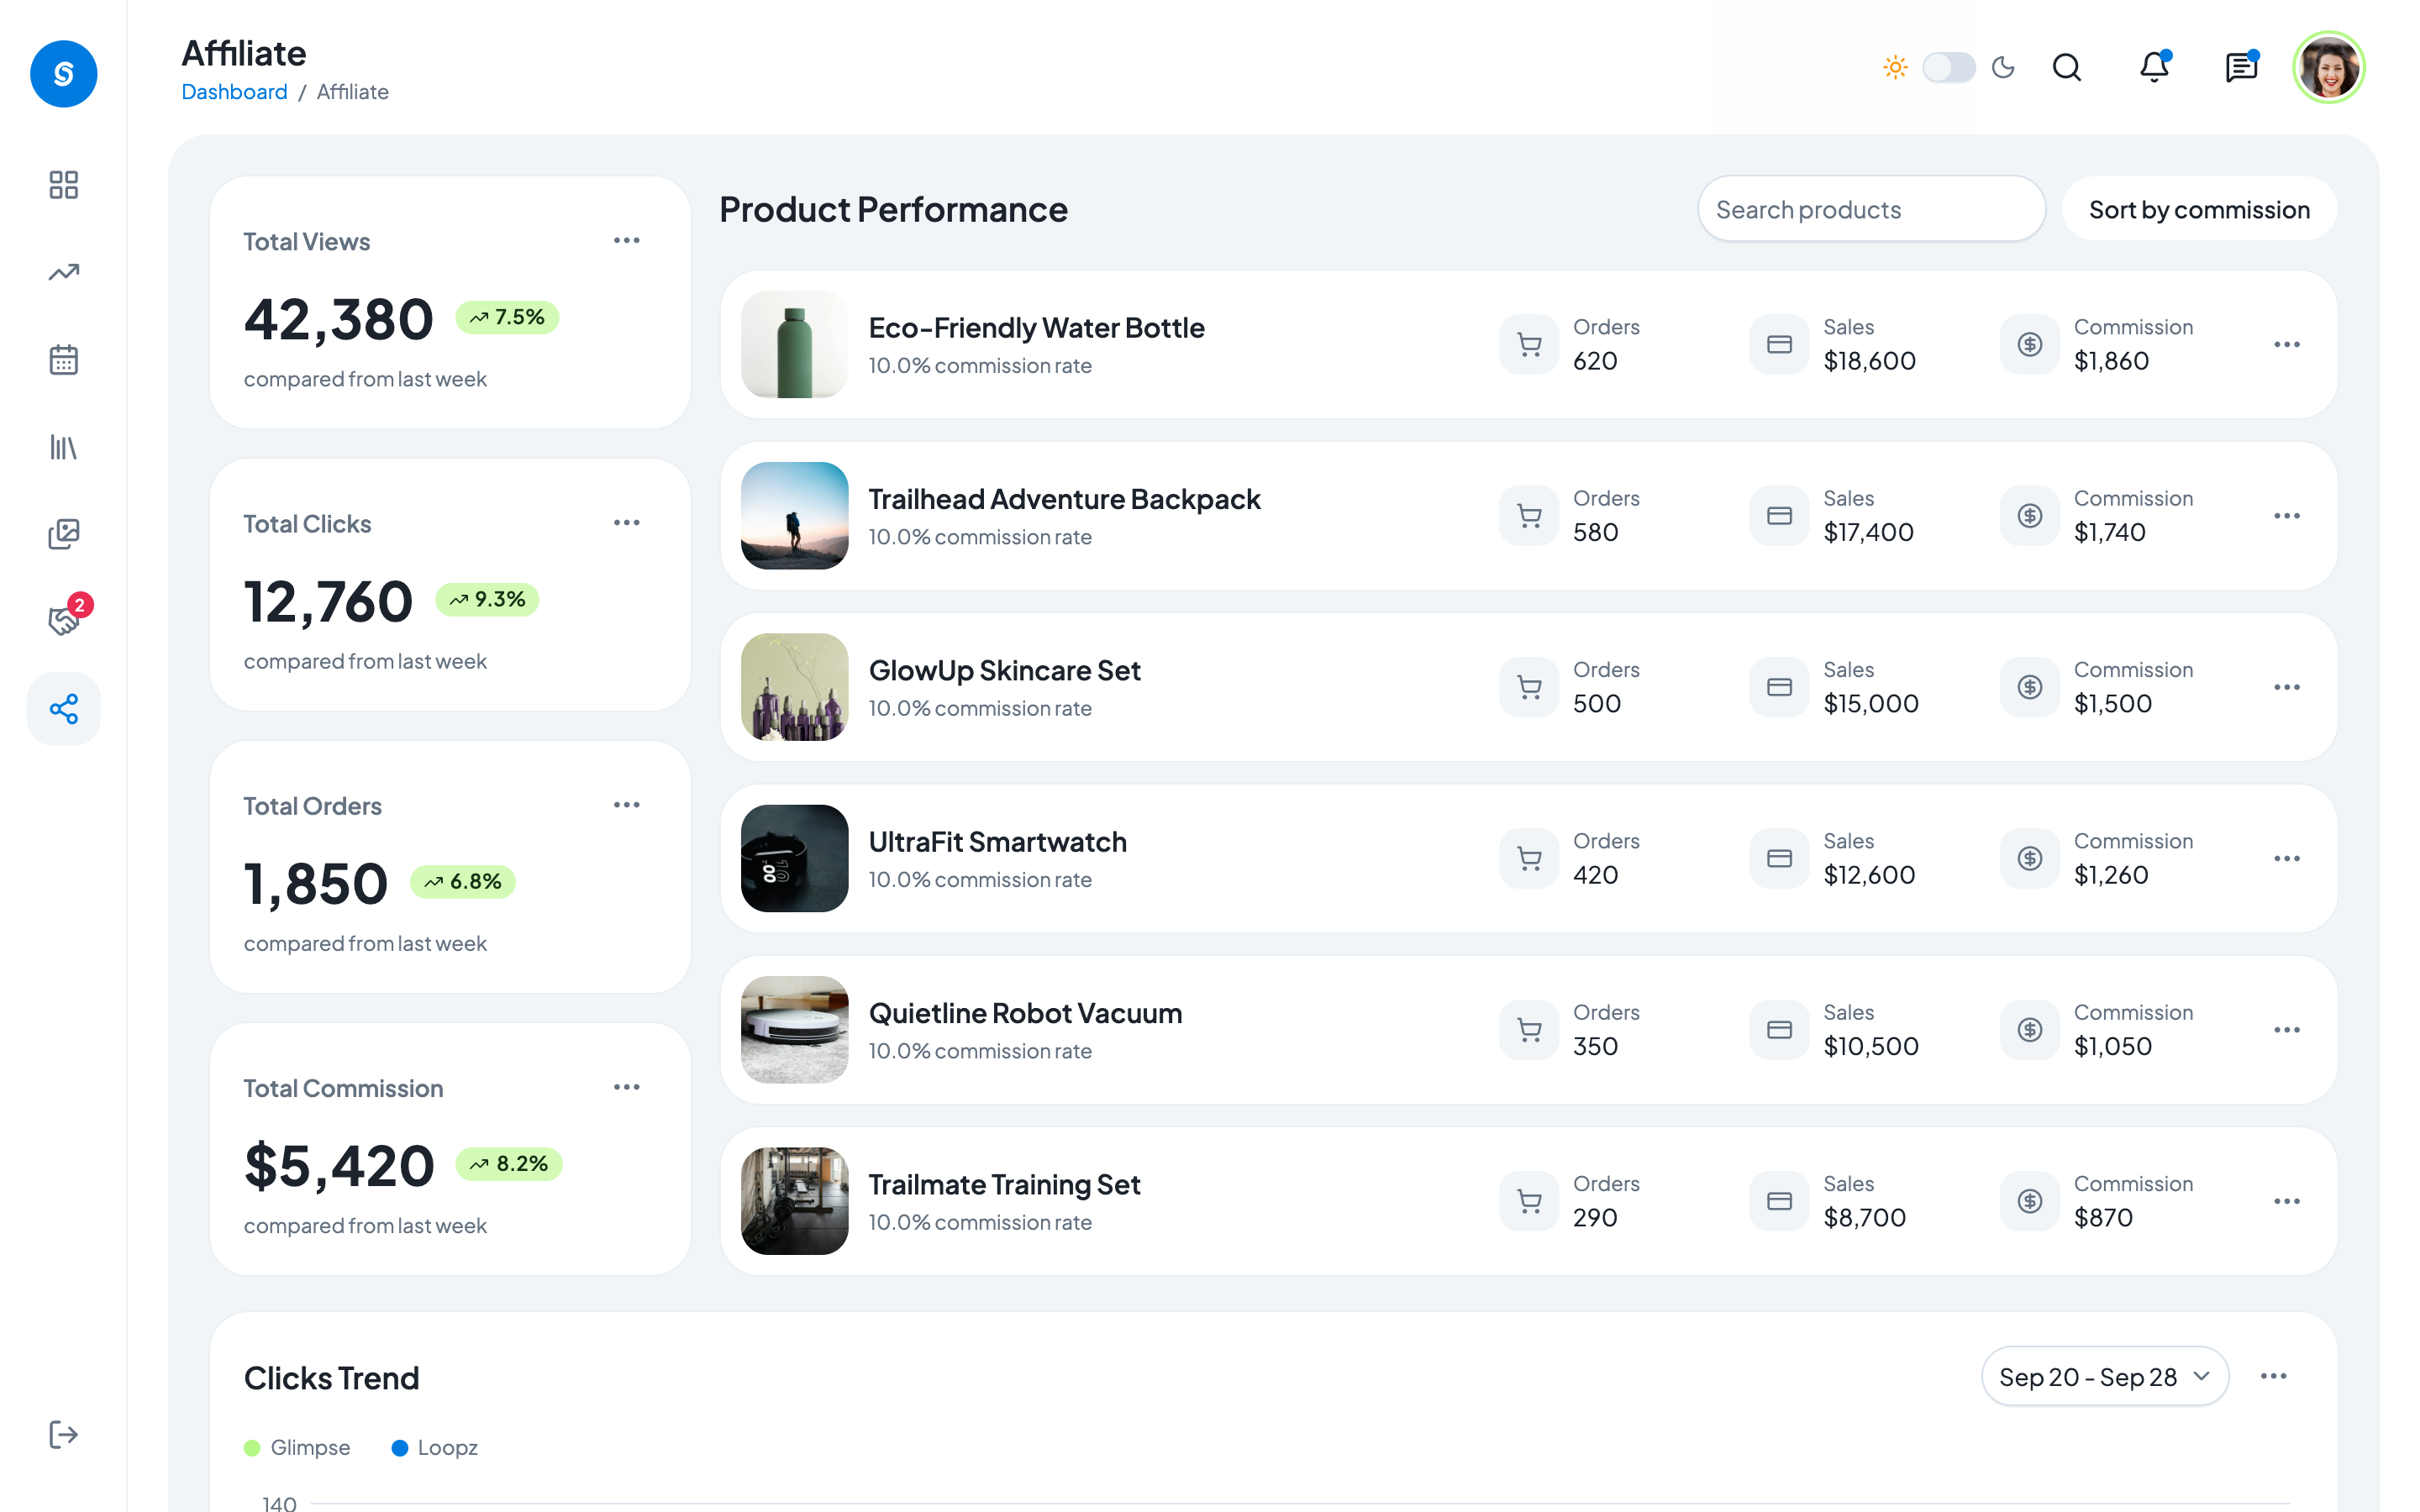Click the logout icon in sidebar
2420x1512 pixels.
[x=63, y=1434]
